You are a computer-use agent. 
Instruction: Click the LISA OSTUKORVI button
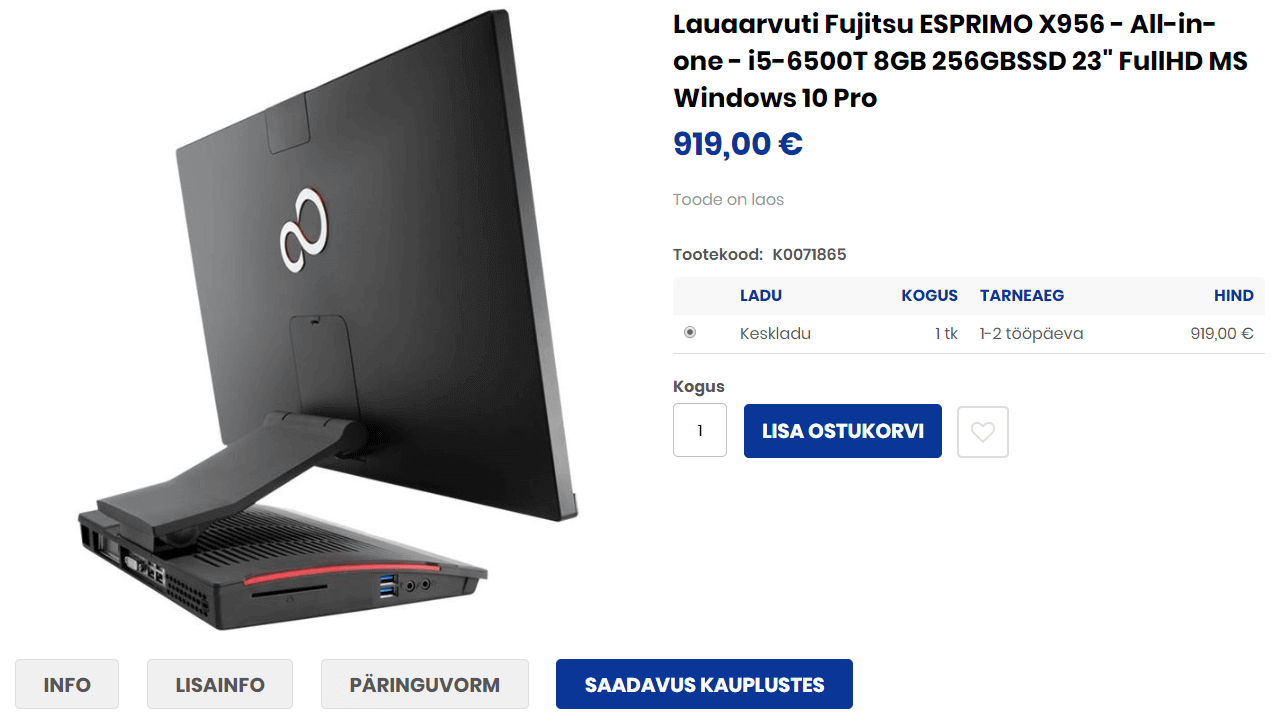click(x=843, y=431)
